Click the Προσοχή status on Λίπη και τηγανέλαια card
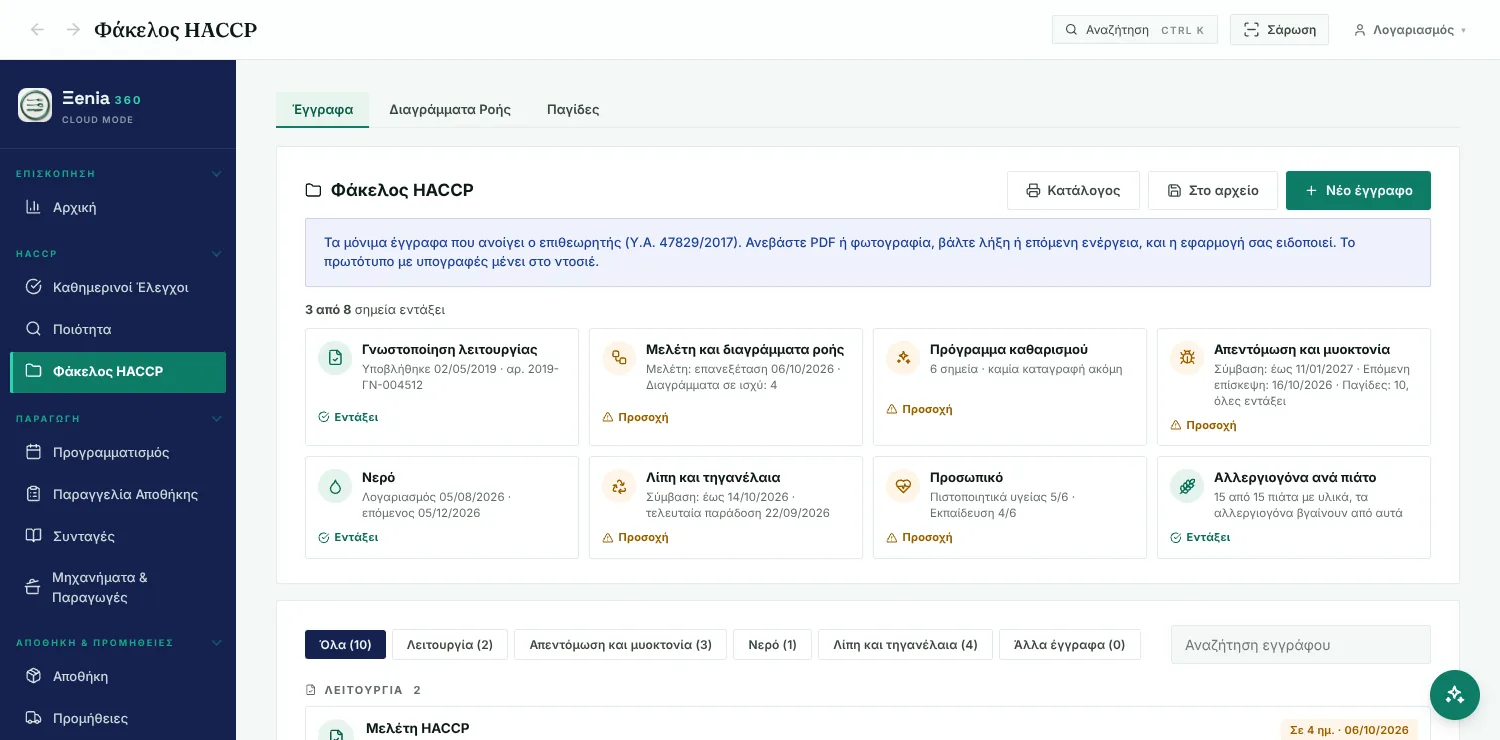 pyautogui.click(x=635, y=537)
